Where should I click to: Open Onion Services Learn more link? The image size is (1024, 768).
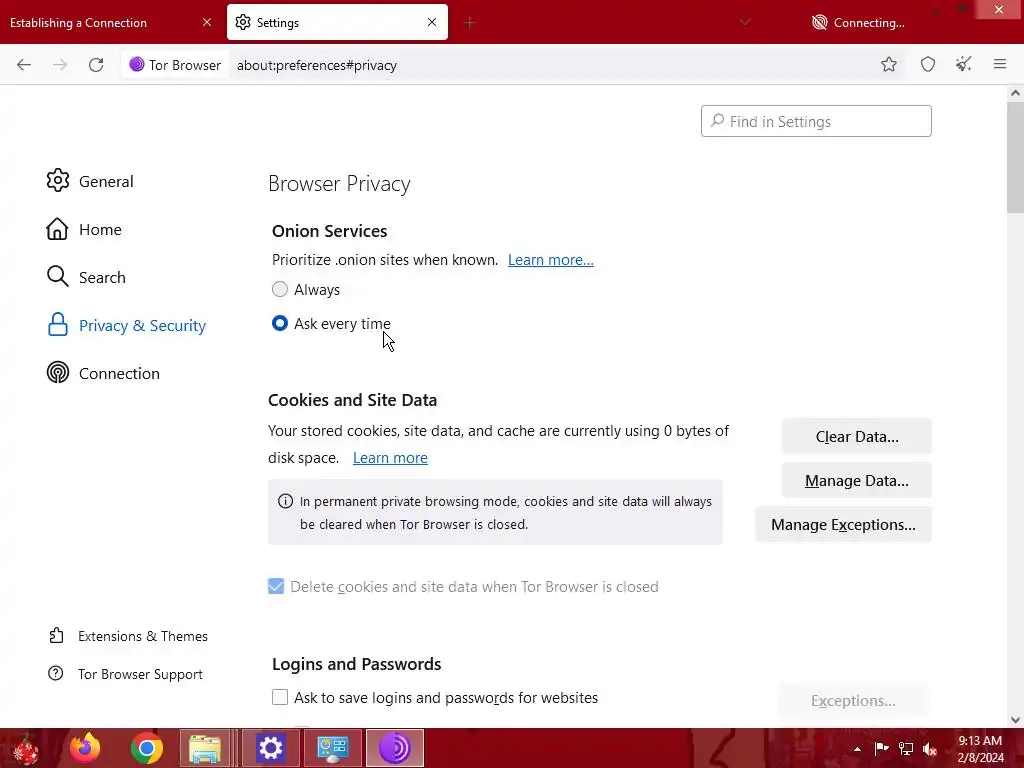click(551, 260)
